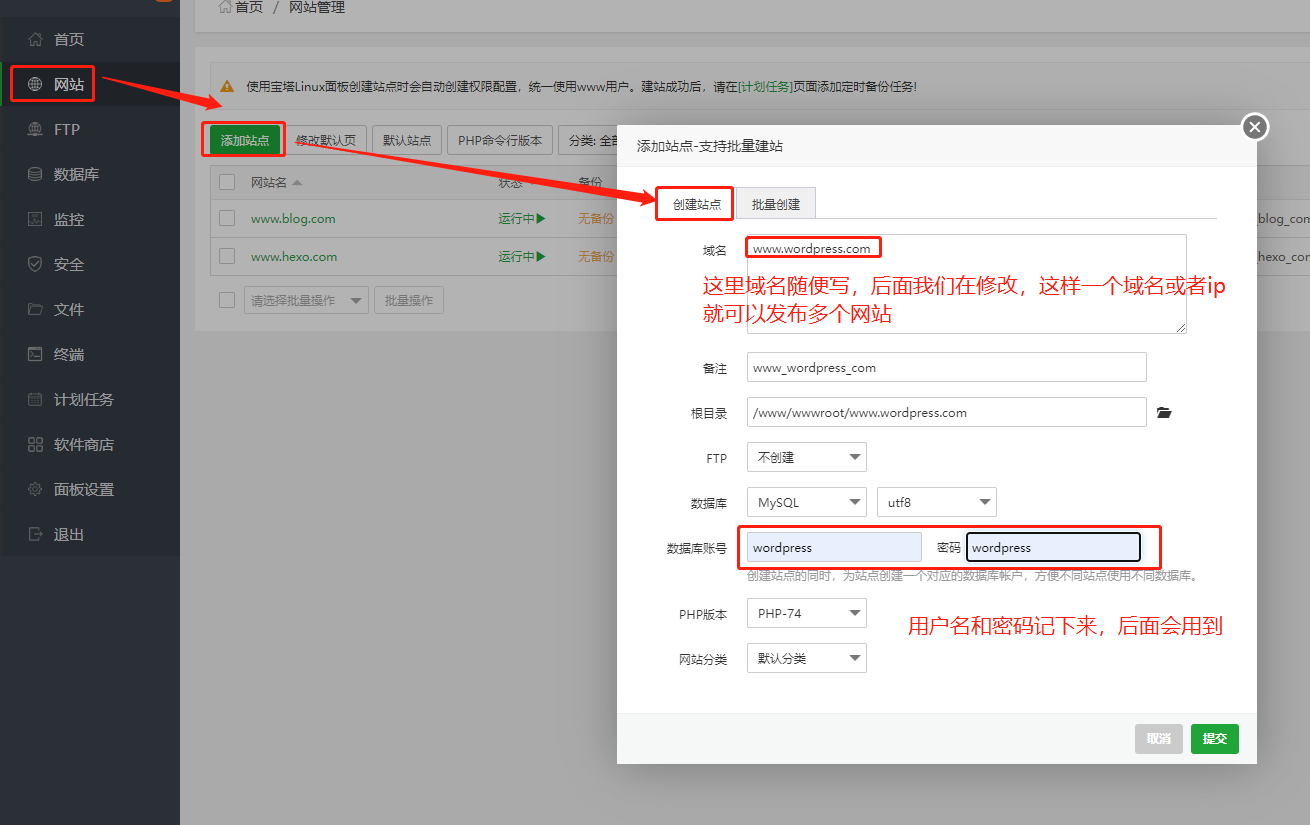Check the box for www.blog.com row

[x=227, y=218]
